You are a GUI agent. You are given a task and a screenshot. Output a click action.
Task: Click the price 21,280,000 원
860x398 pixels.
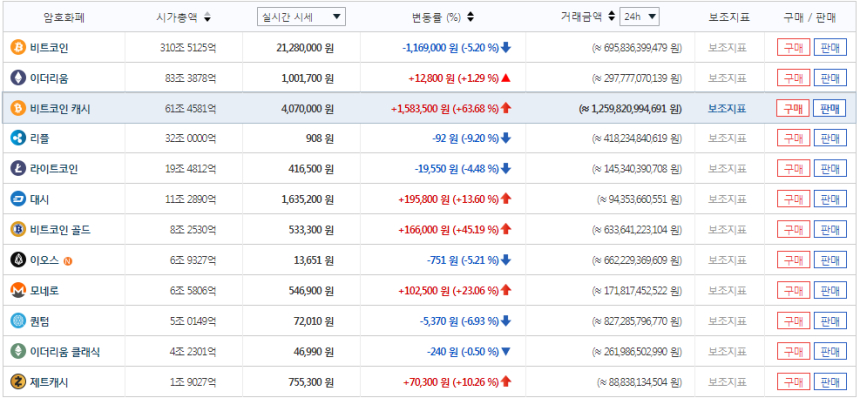pyautogui.click(x=304, y=48)
